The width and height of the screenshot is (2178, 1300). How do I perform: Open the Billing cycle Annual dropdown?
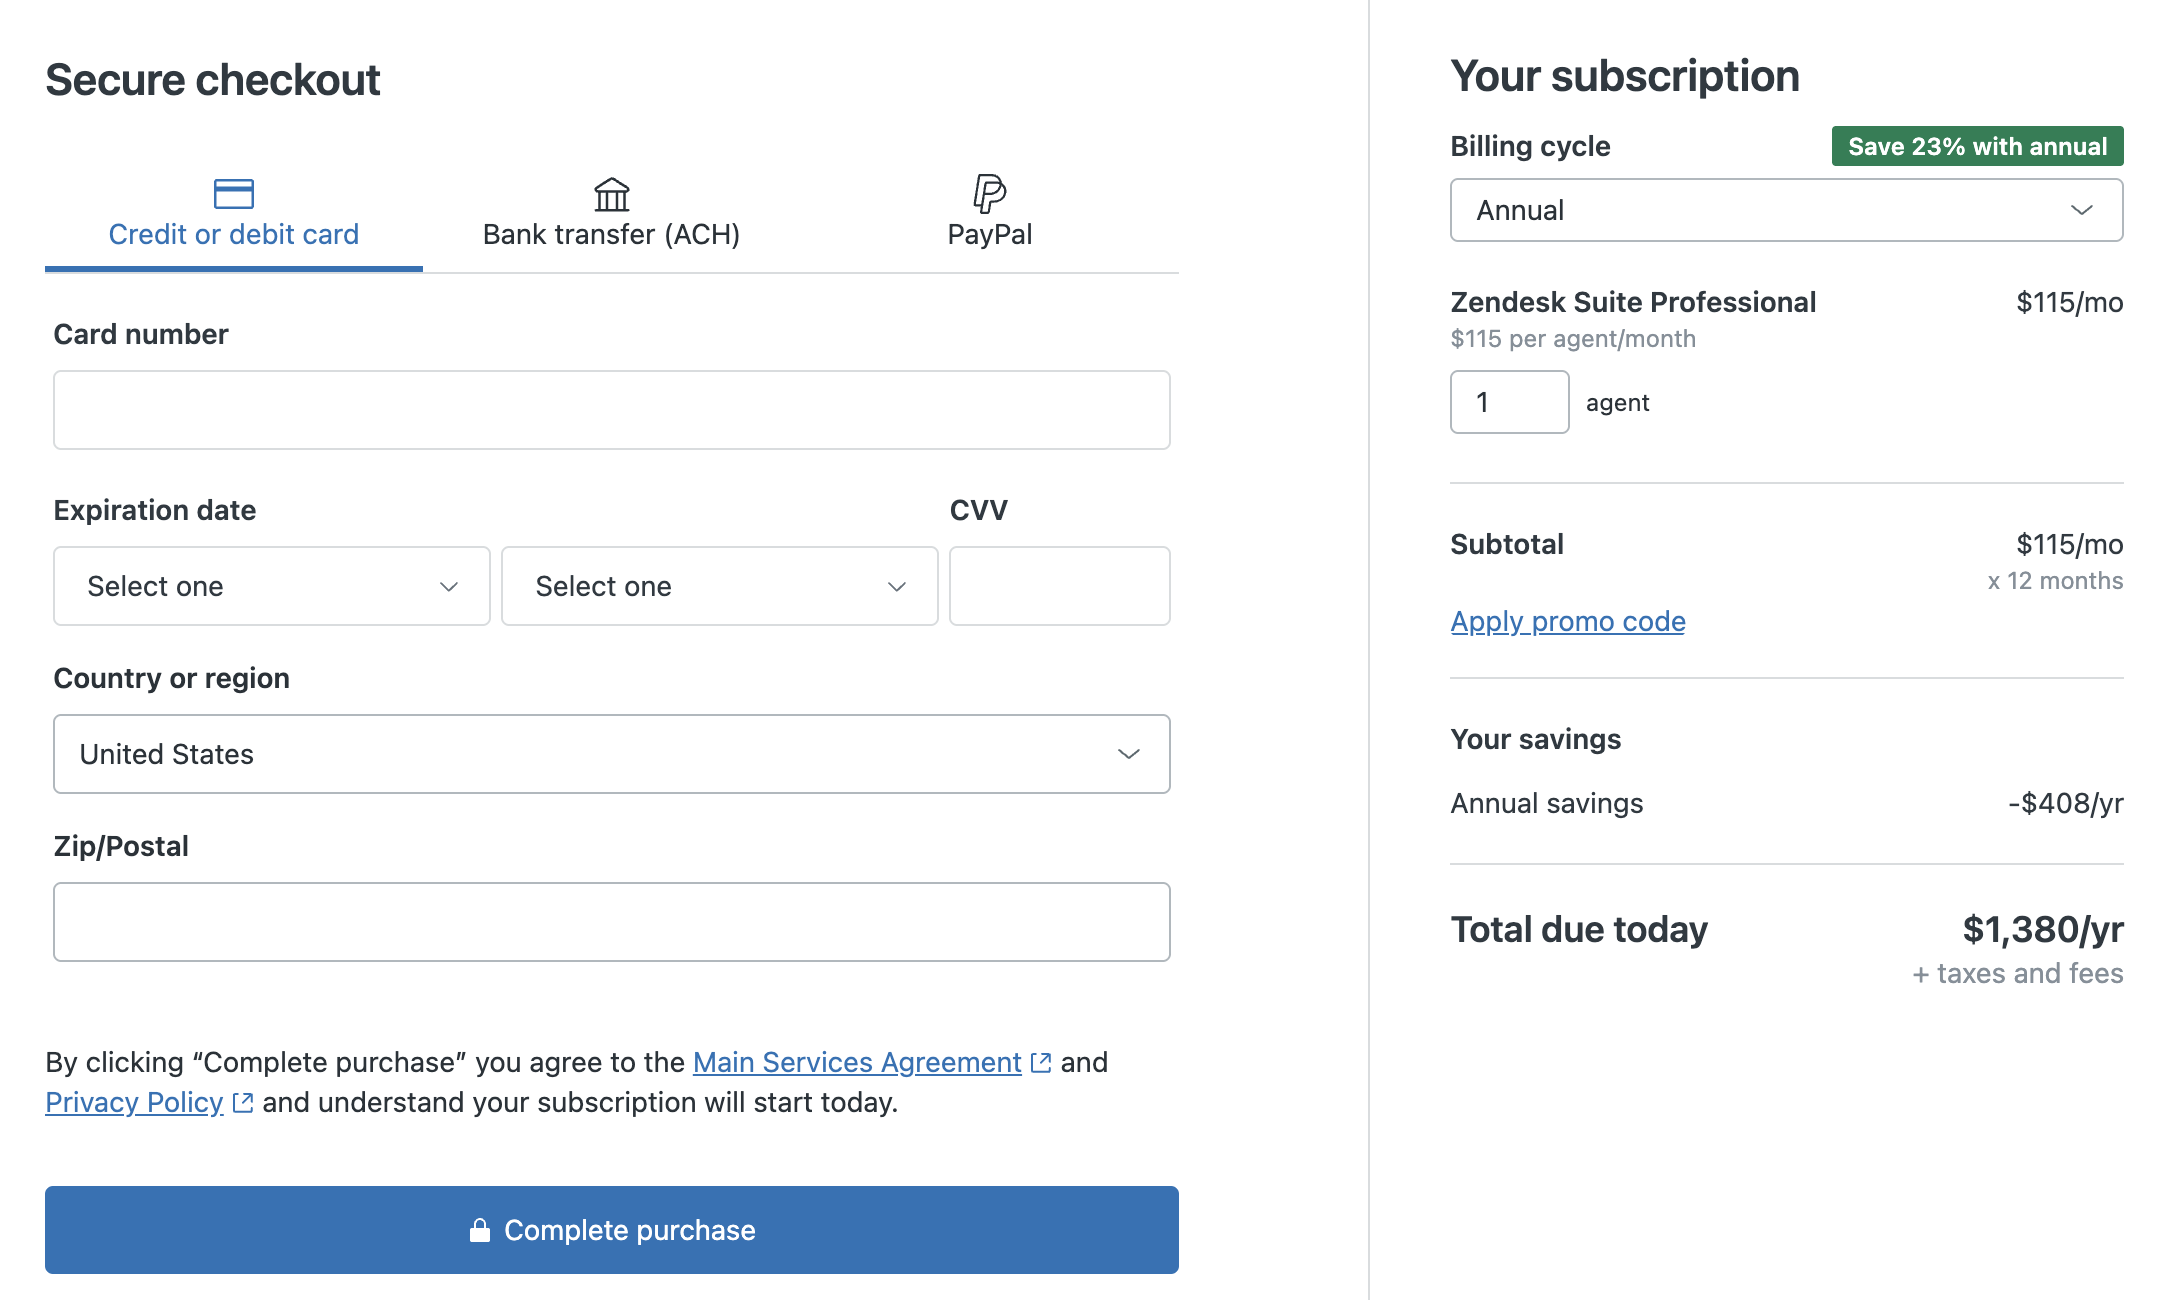[1787, 210]
